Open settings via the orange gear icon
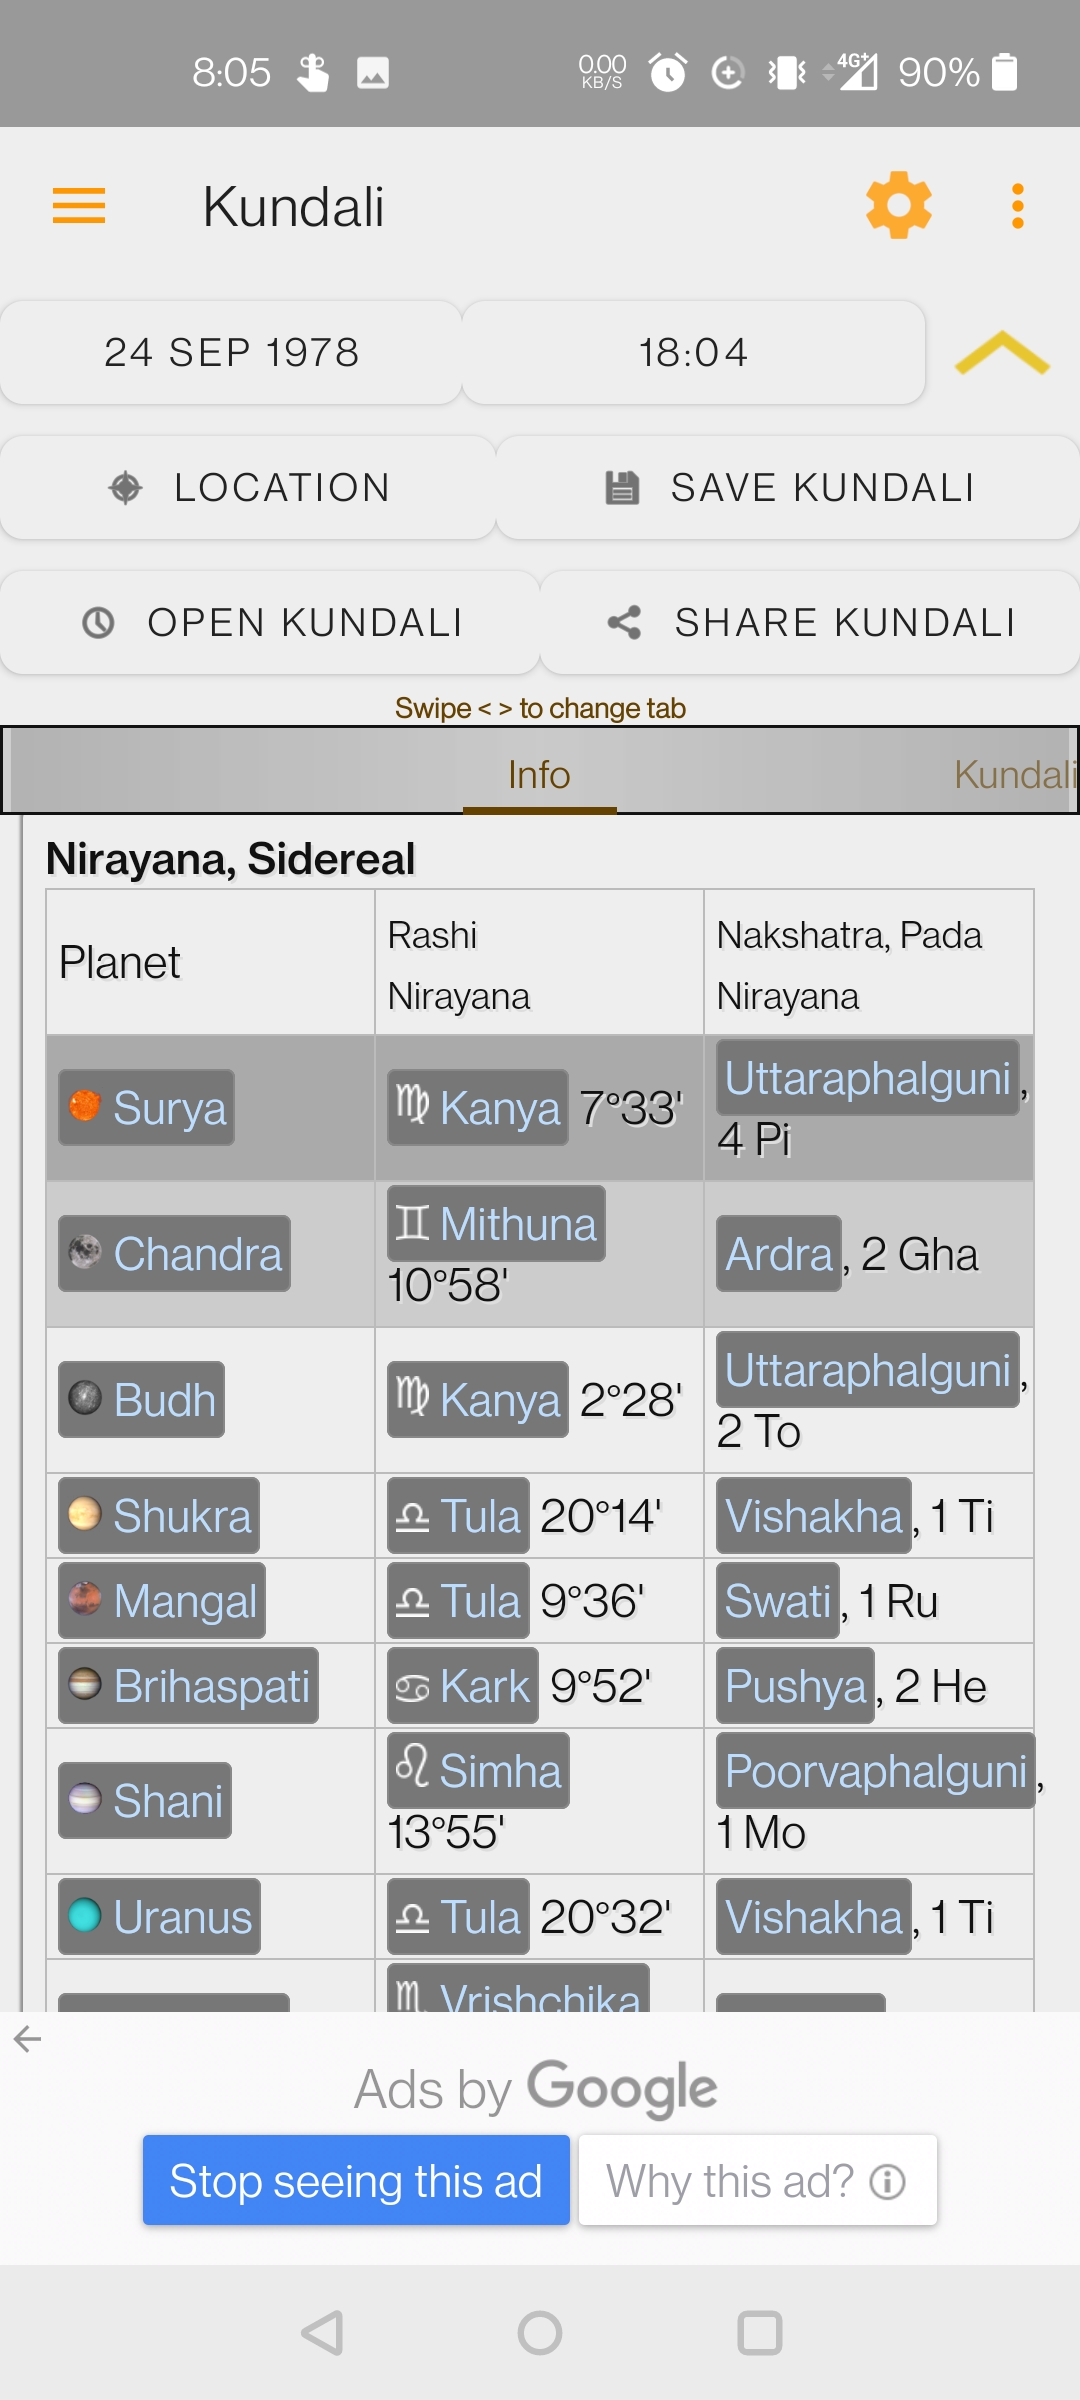The image size is (1080, 2400). click(x=898, y=205)
